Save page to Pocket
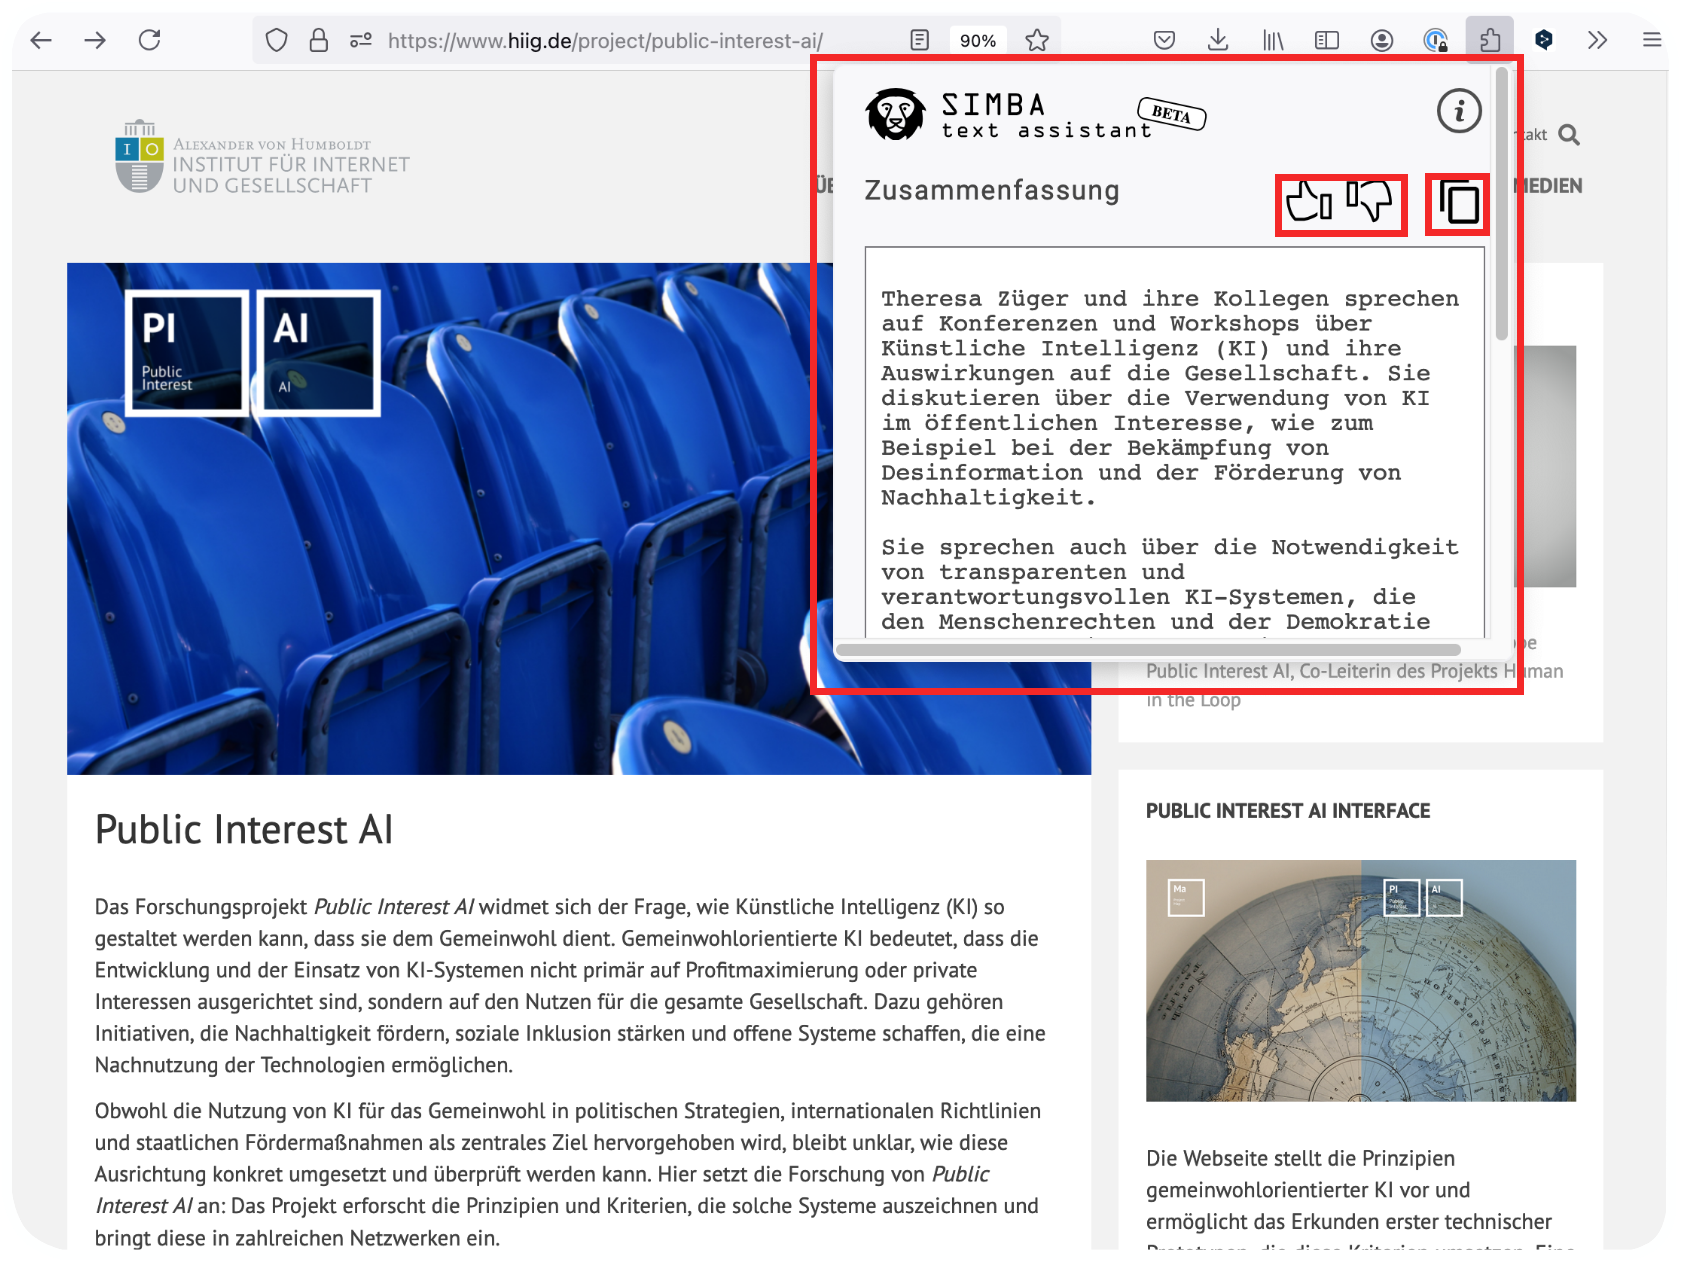Viewport: 1683px width, 1263px height. (1164, 40)
